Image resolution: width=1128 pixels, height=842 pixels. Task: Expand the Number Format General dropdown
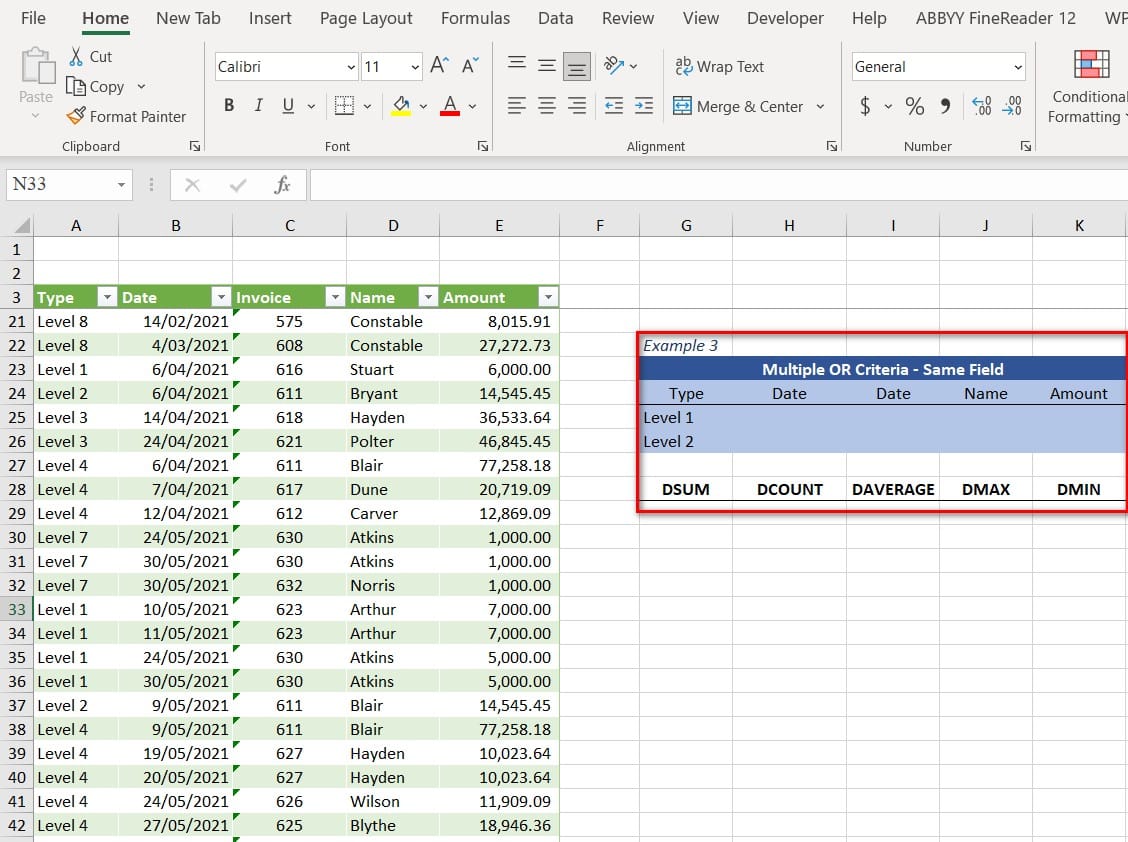(1018, 67)
